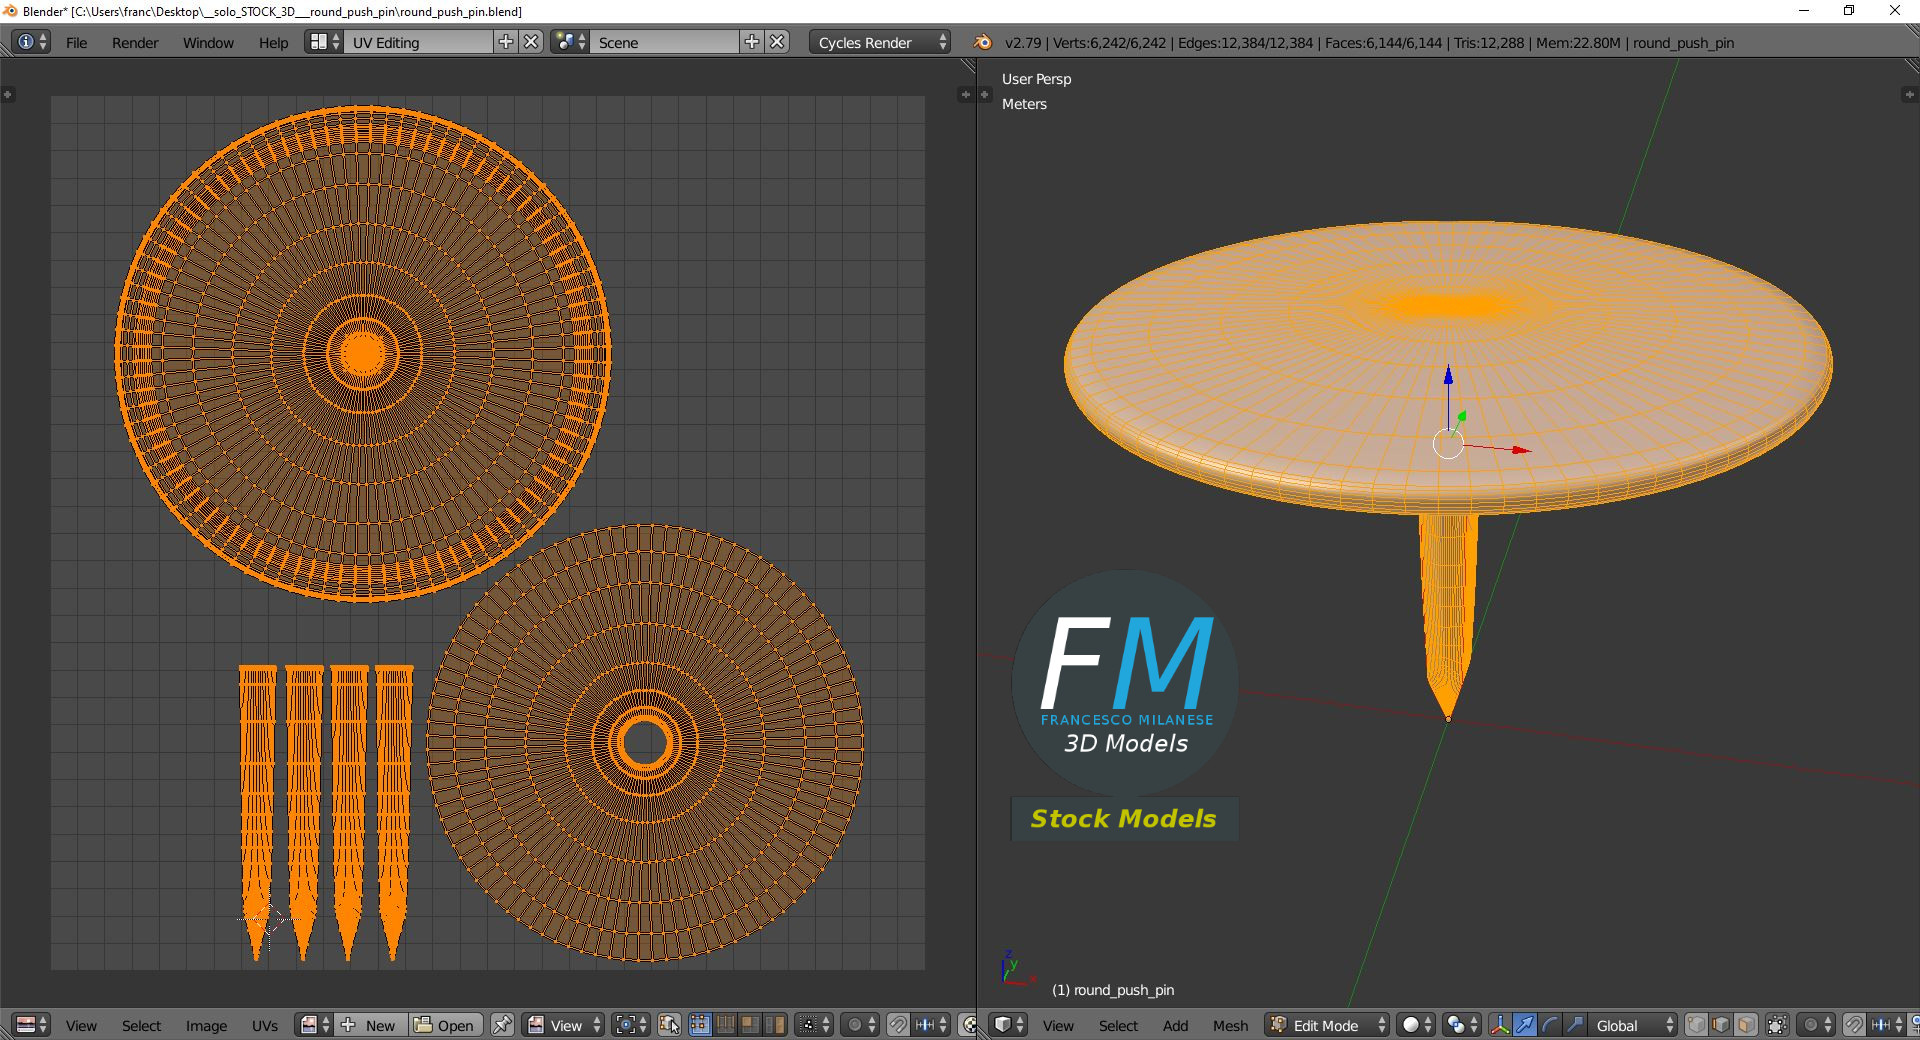Viewport: 1920px width, 1040px height.
Task: Open the UVs menu
Action: [x=265, y=1026]
